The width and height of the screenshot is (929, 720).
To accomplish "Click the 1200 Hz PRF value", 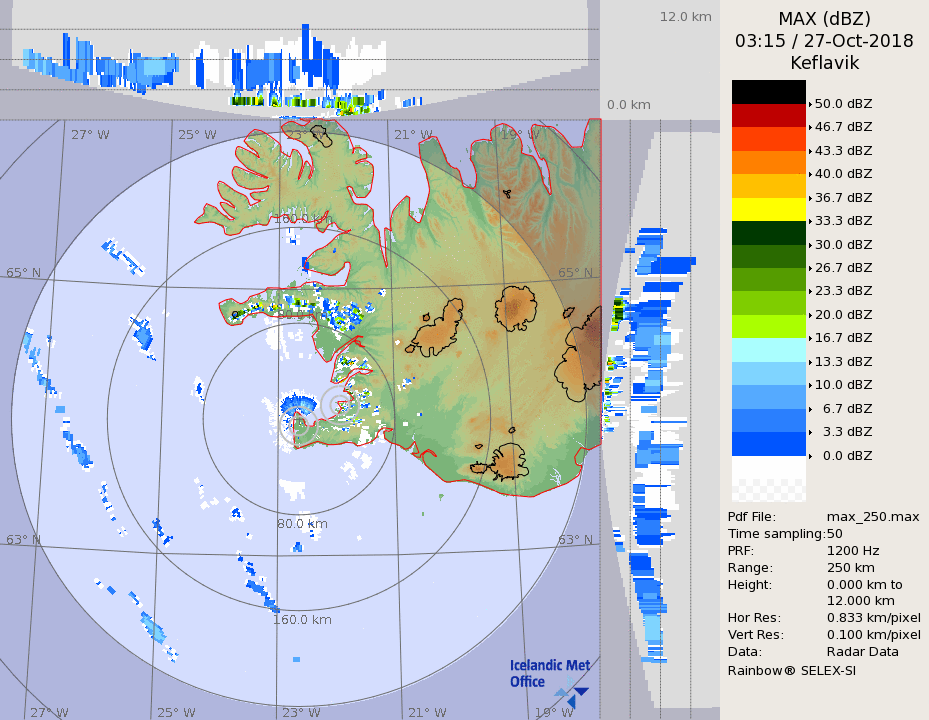I will coord(853,551).
